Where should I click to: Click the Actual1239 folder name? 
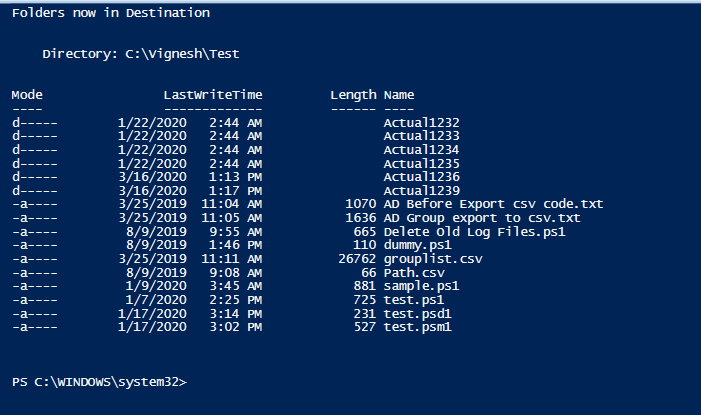[x=422, y=191]
